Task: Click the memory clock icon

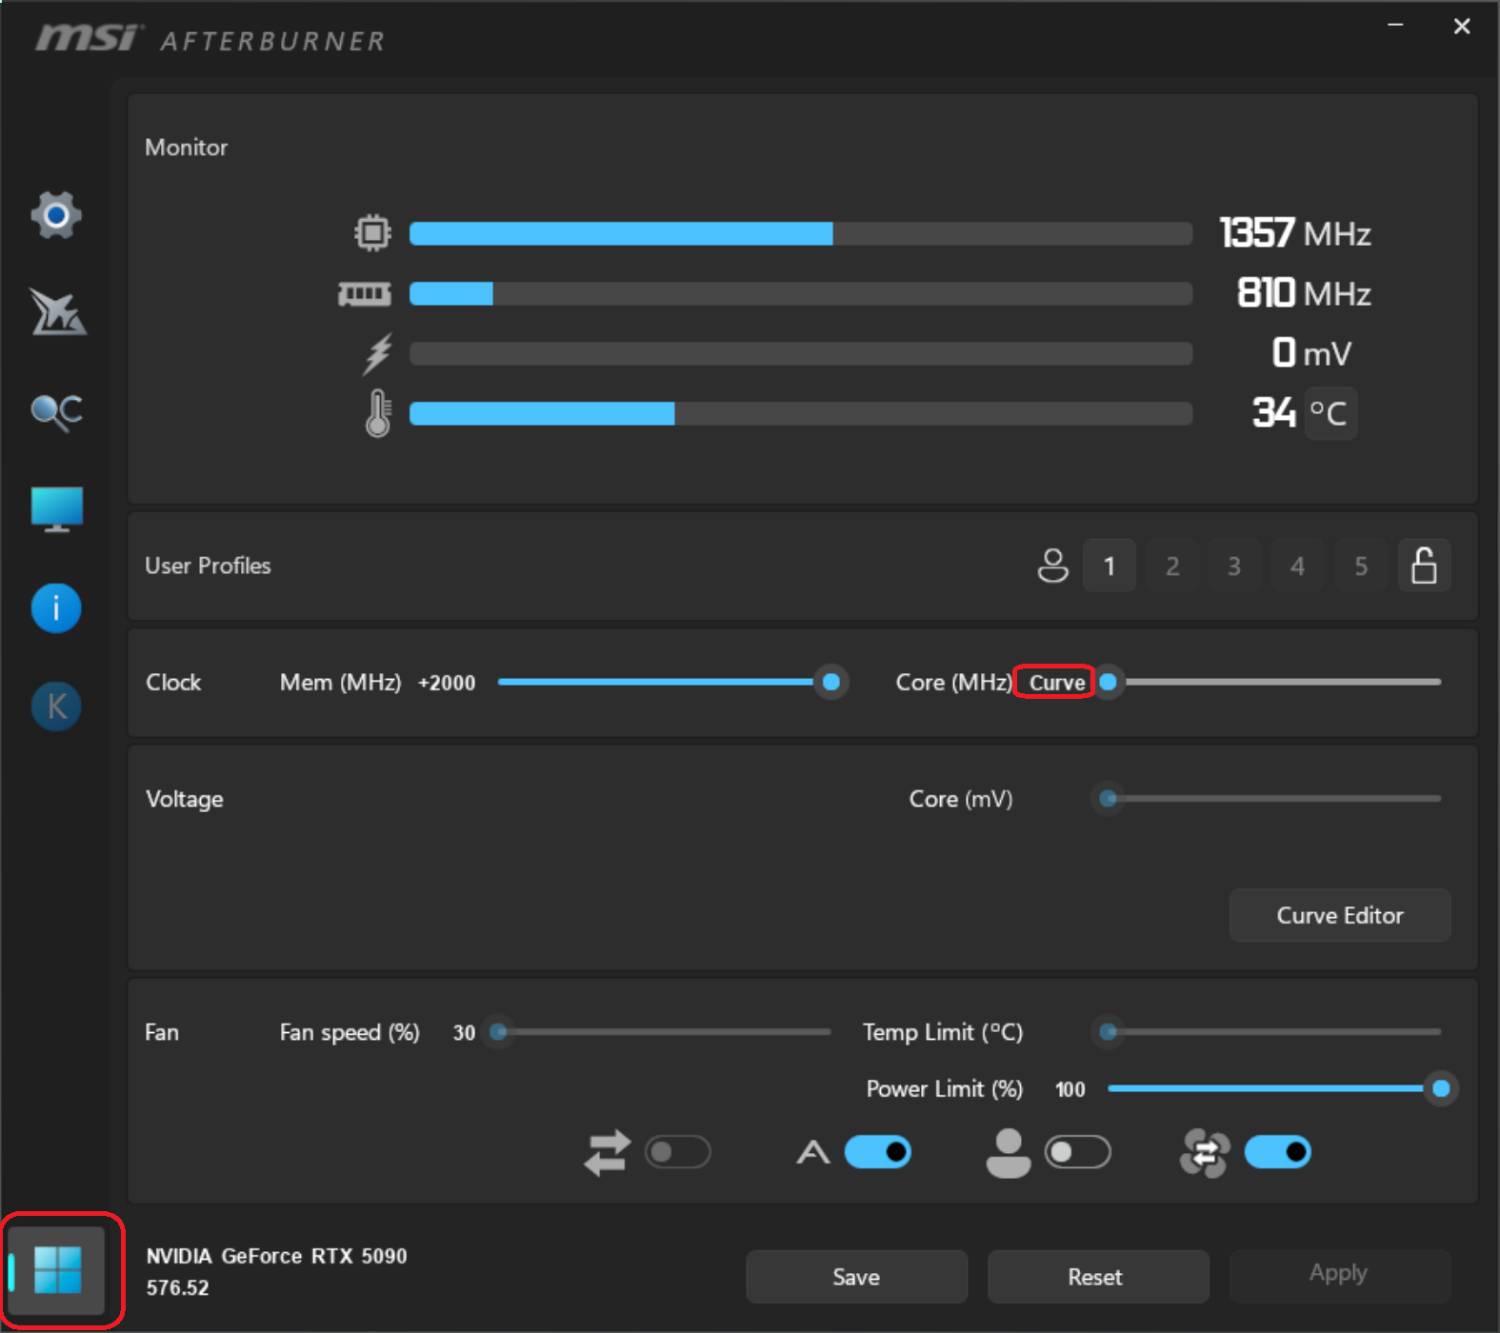Action: (x=364, y=294)
